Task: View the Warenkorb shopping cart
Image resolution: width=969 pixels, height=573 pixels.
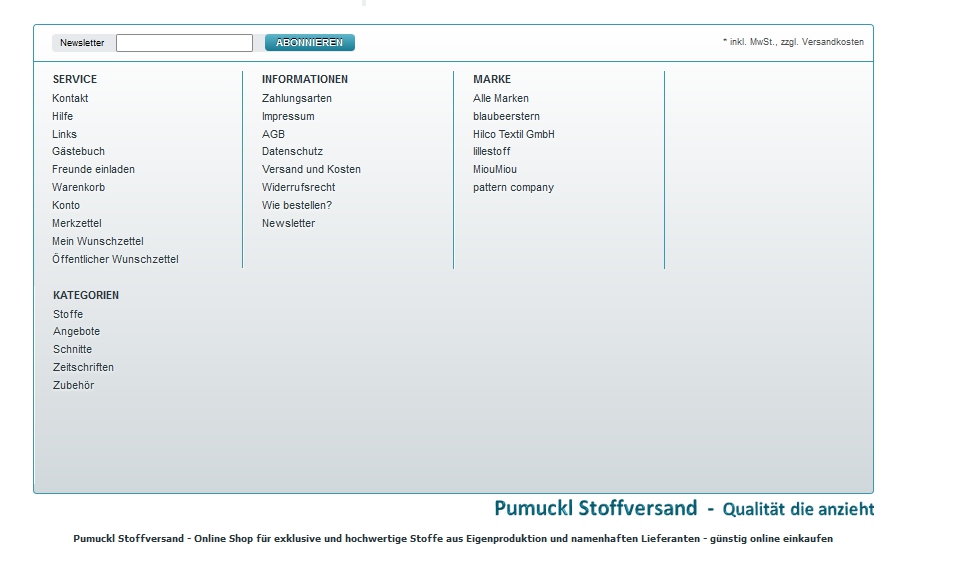Action: pos(78,188)
